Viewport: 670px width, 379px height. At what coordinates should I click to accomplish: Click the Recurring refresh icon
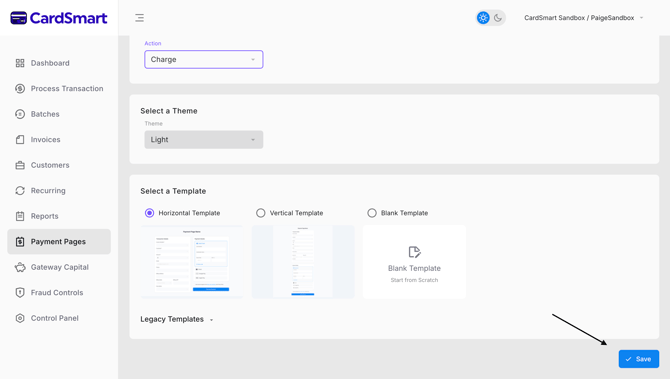(20, 191)
